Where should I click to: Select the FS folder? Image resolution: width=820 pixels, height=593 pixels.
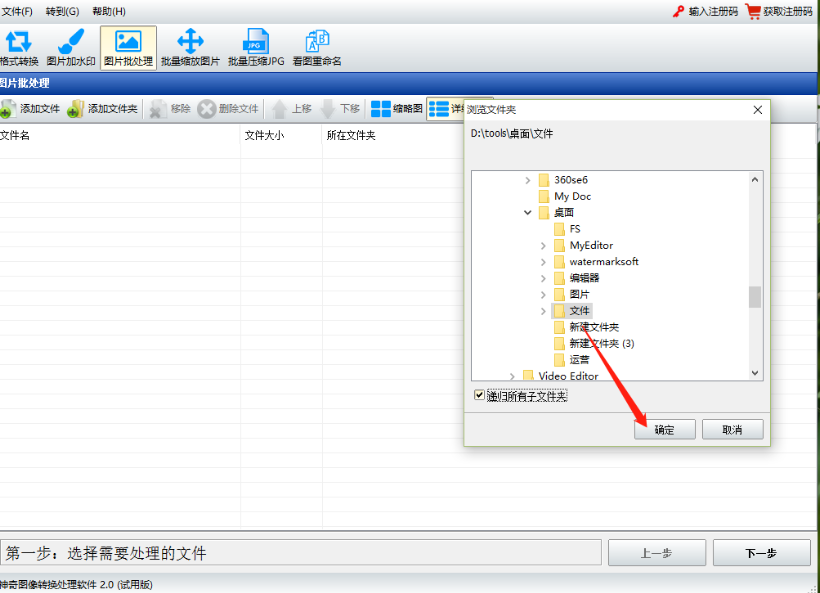(567, 229)
